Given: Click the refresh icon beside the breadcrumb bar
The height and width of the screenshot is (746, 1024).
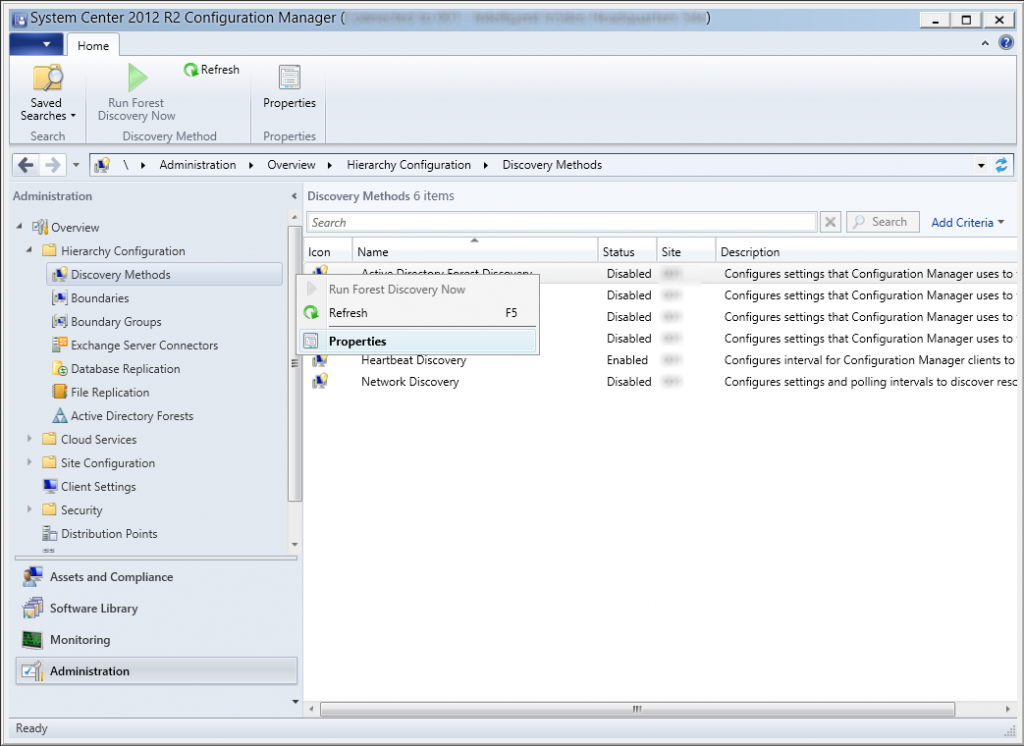Looking at the screenshot, I should pos(1001,164).
